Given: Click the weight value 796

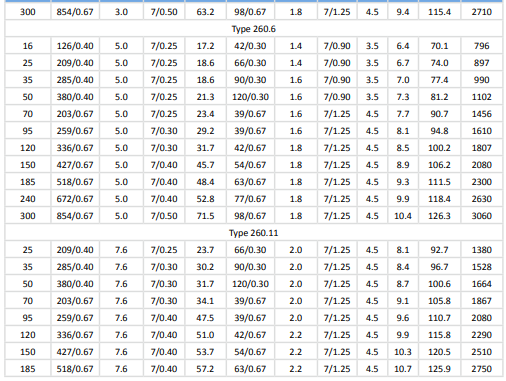Looking at the screenshot, I should (x=482, y=46).
